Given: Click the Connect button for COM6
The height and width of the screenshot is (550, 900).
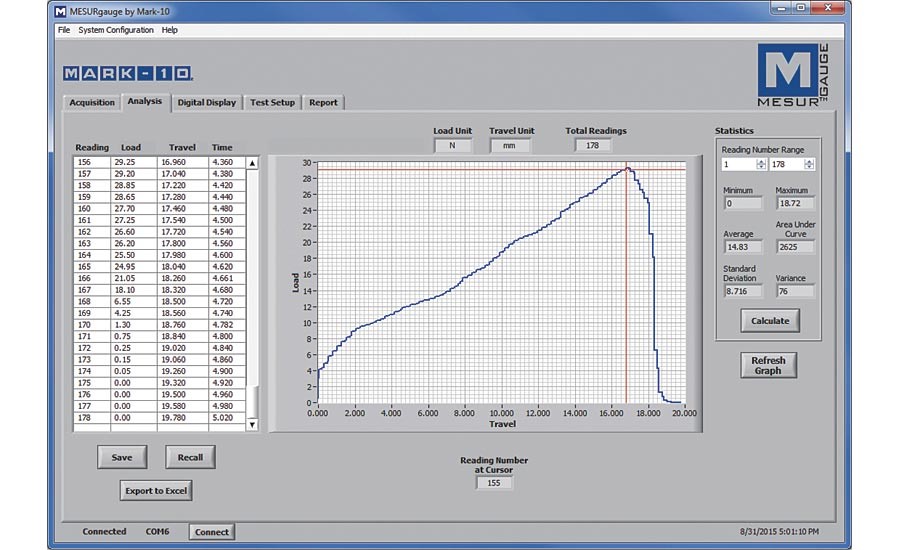Looking at the screenshot, I should point(211,532).
